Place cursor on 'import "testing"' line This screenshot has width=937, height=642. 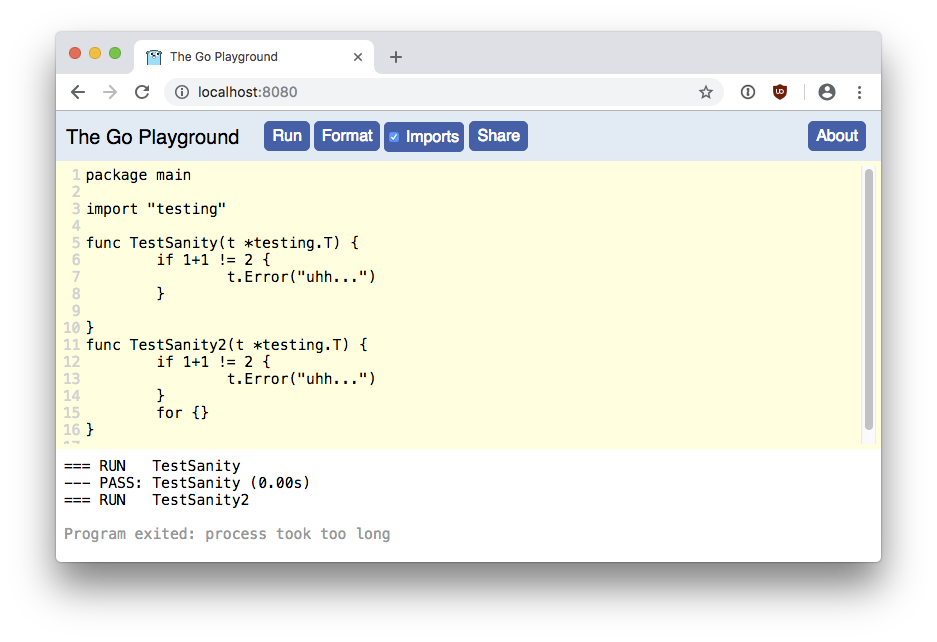click(x=156, y=209)
